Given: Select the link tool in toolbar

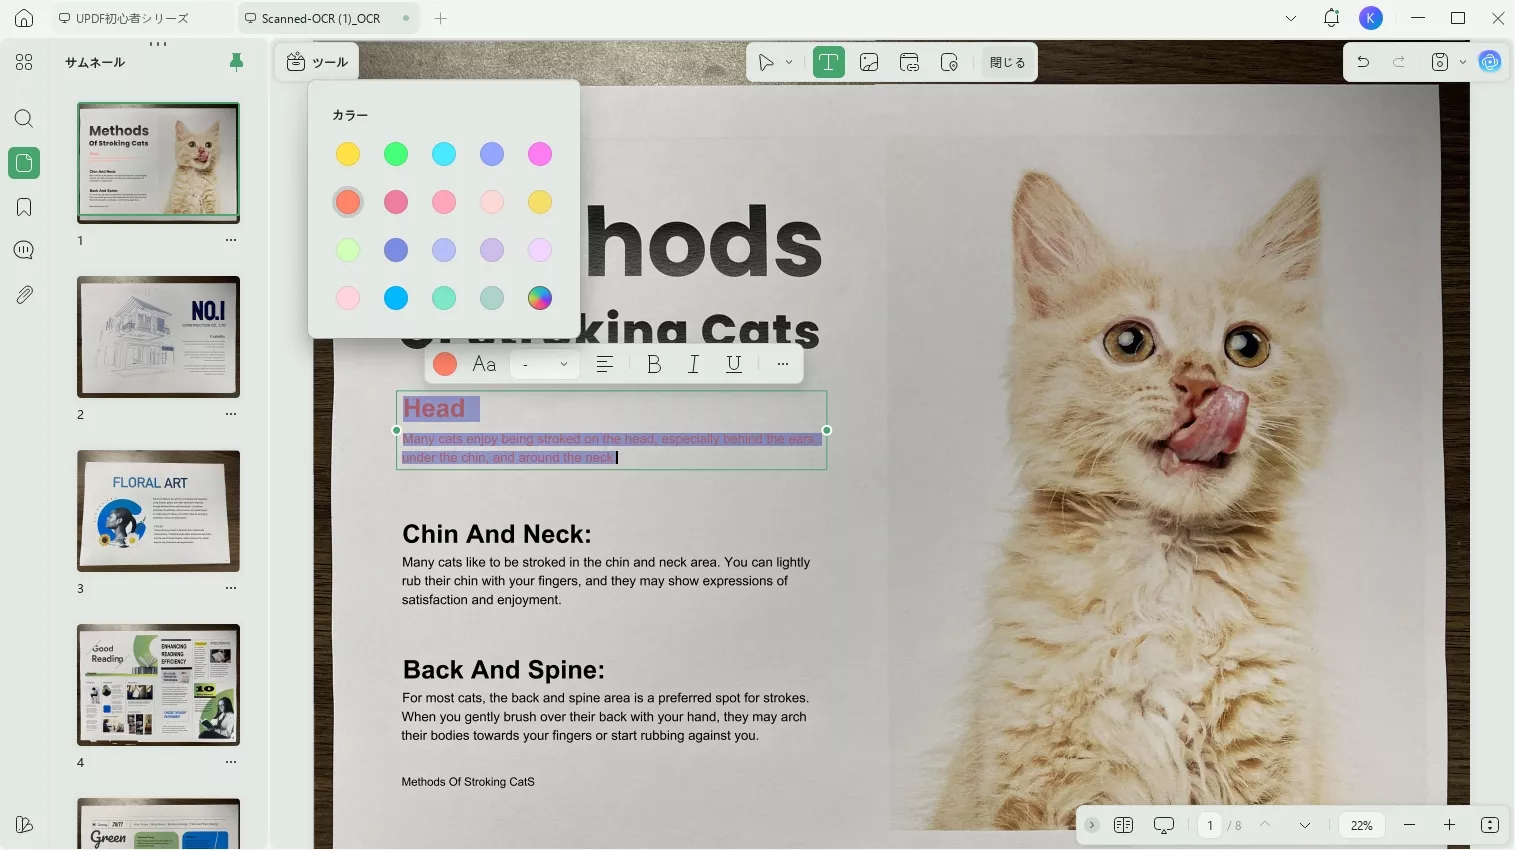Looking at the screenshot, I should tap(909, 63).
